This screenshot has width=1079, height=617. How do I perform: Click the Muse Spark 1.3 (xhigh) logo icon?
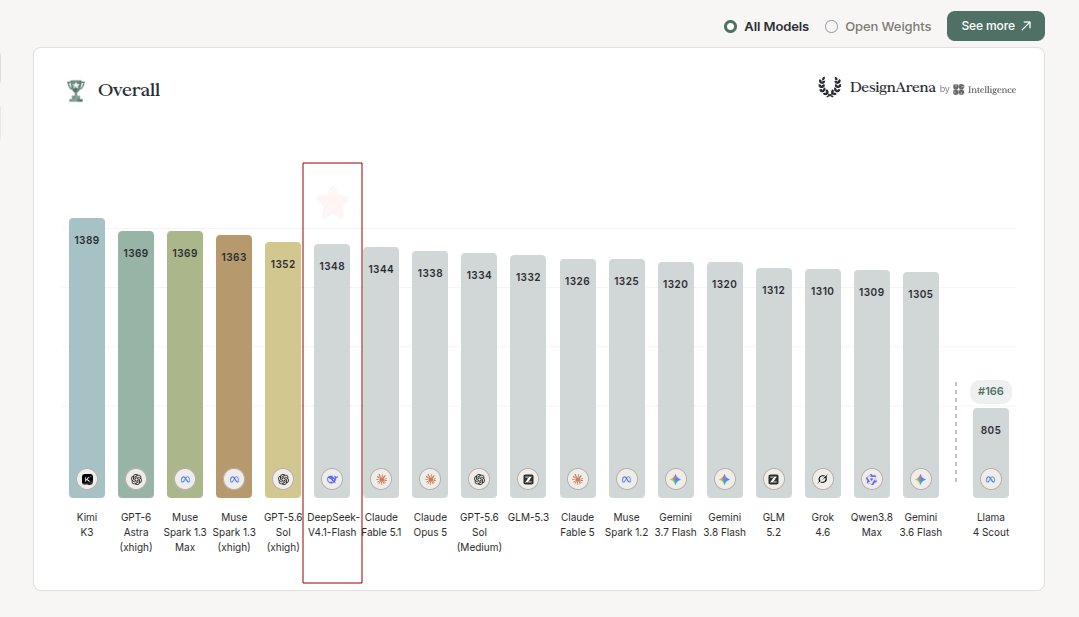[234, 479]
